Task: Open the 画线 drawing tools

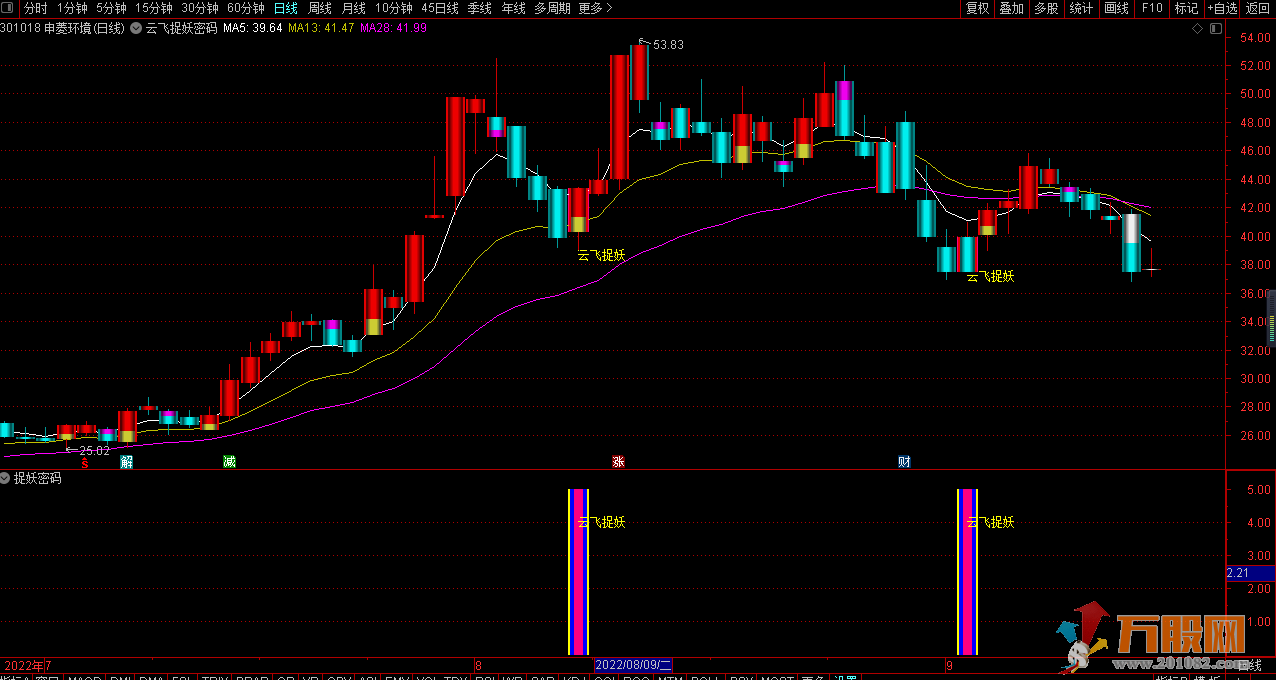Action: pos(1116,8)
